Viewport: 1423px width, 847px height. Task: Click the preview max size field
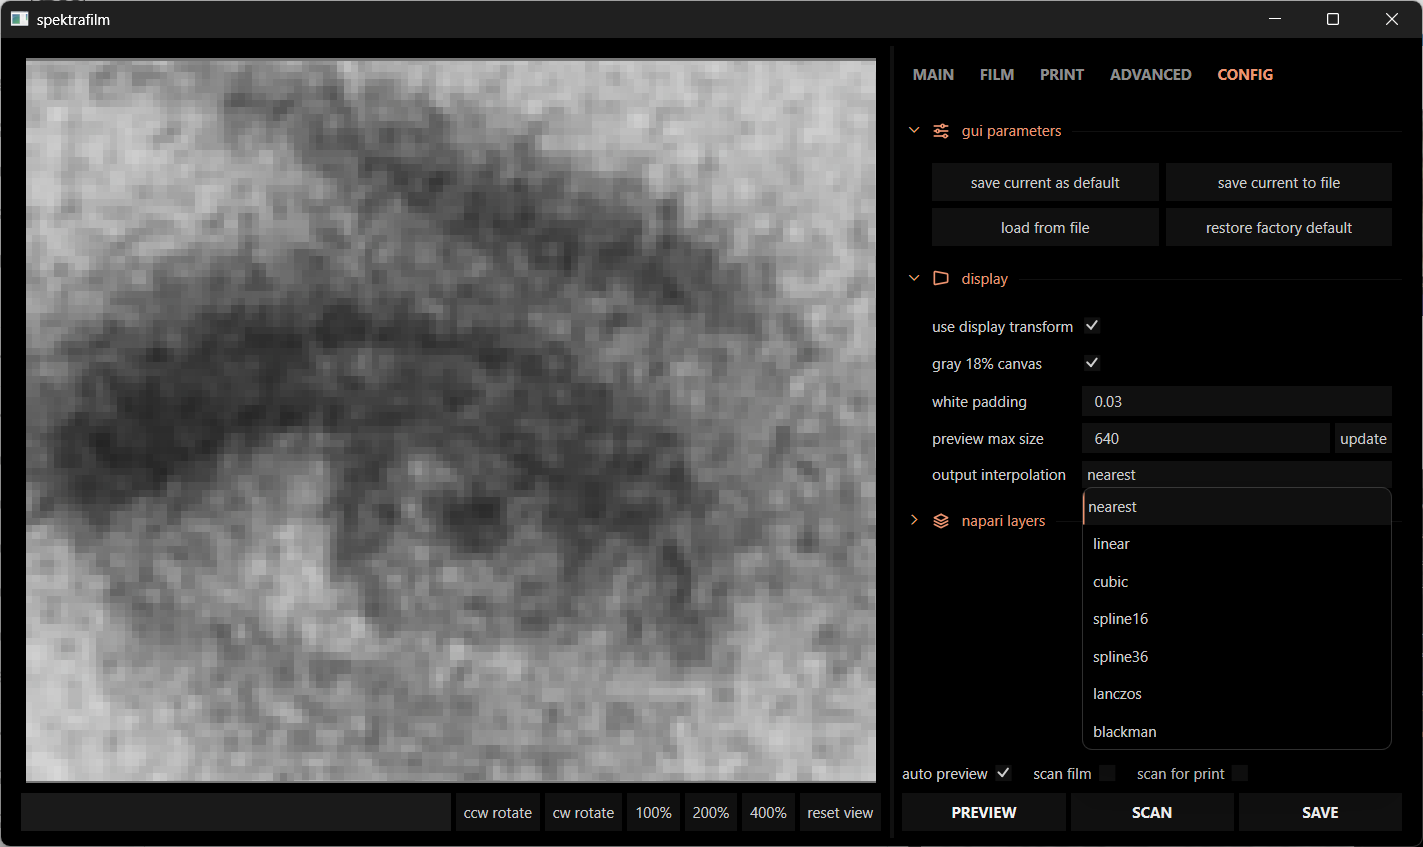[x=1206, y=438]
